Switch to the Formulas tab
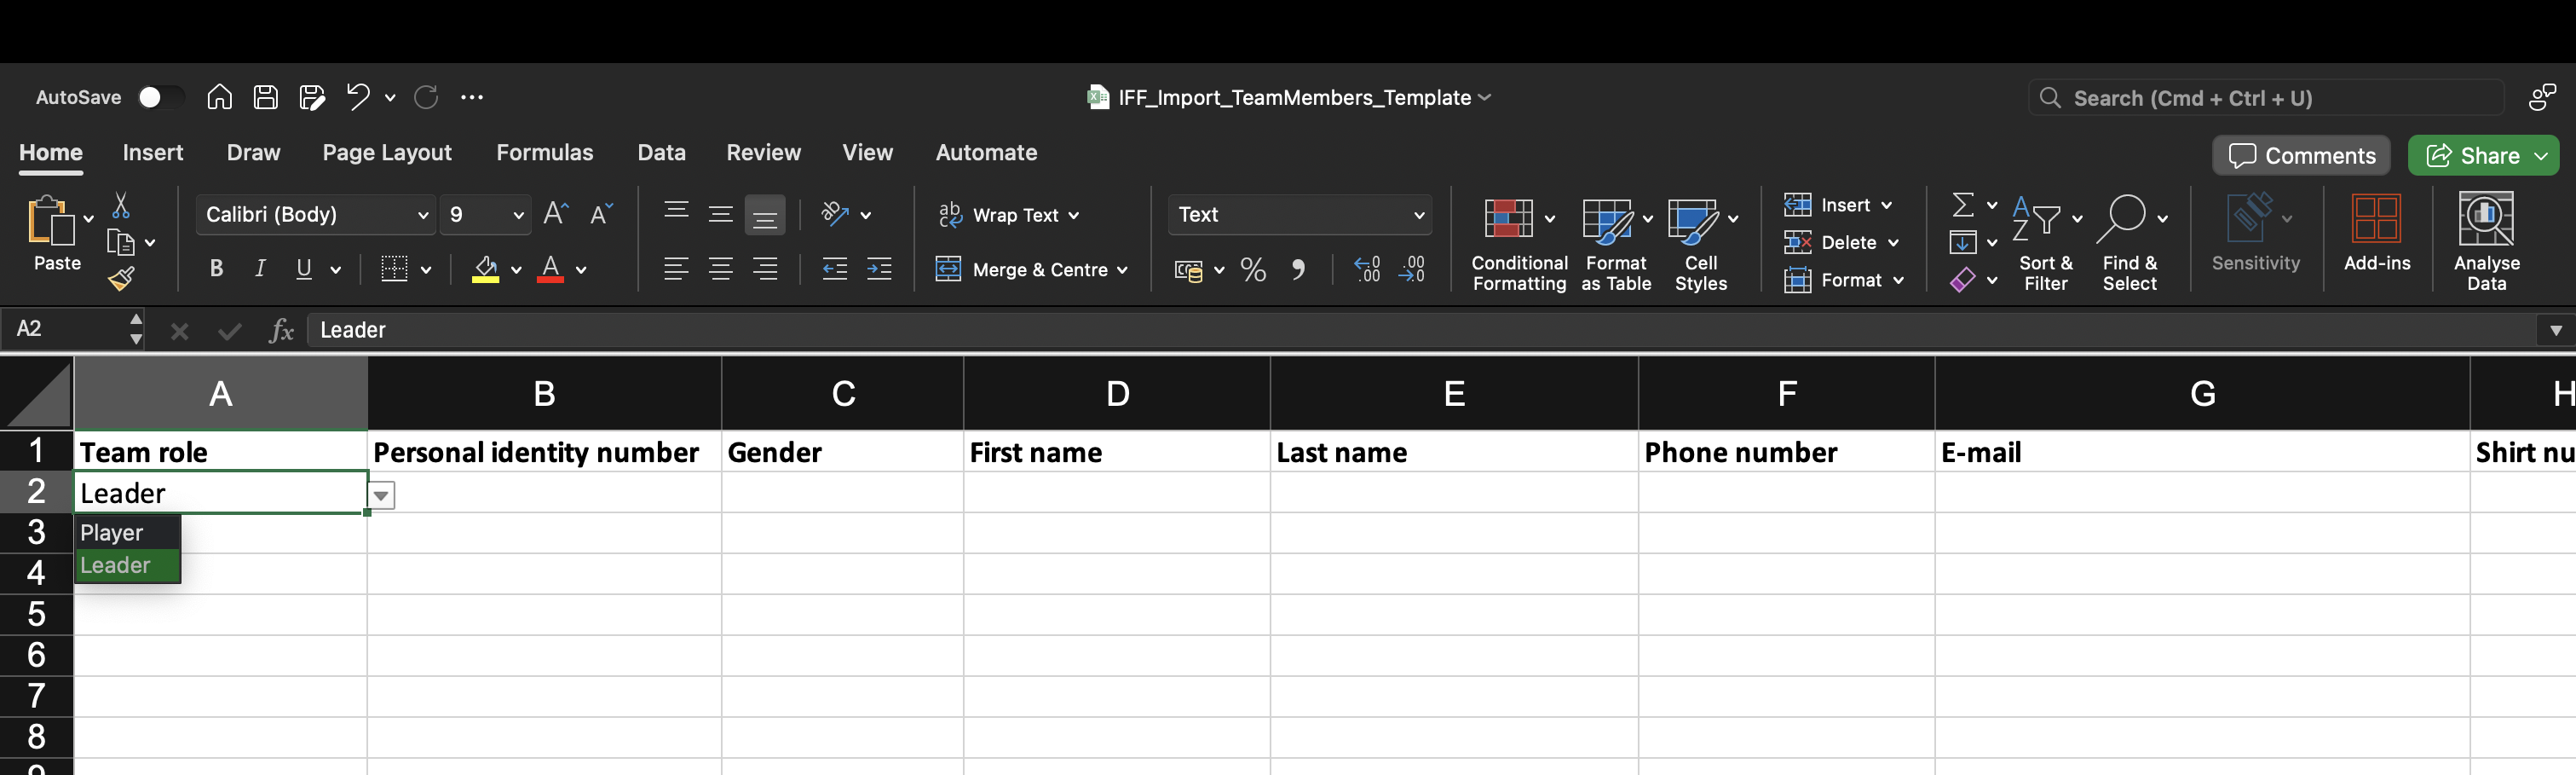This screenshot has width=2576, height=775. pos(544,153)
